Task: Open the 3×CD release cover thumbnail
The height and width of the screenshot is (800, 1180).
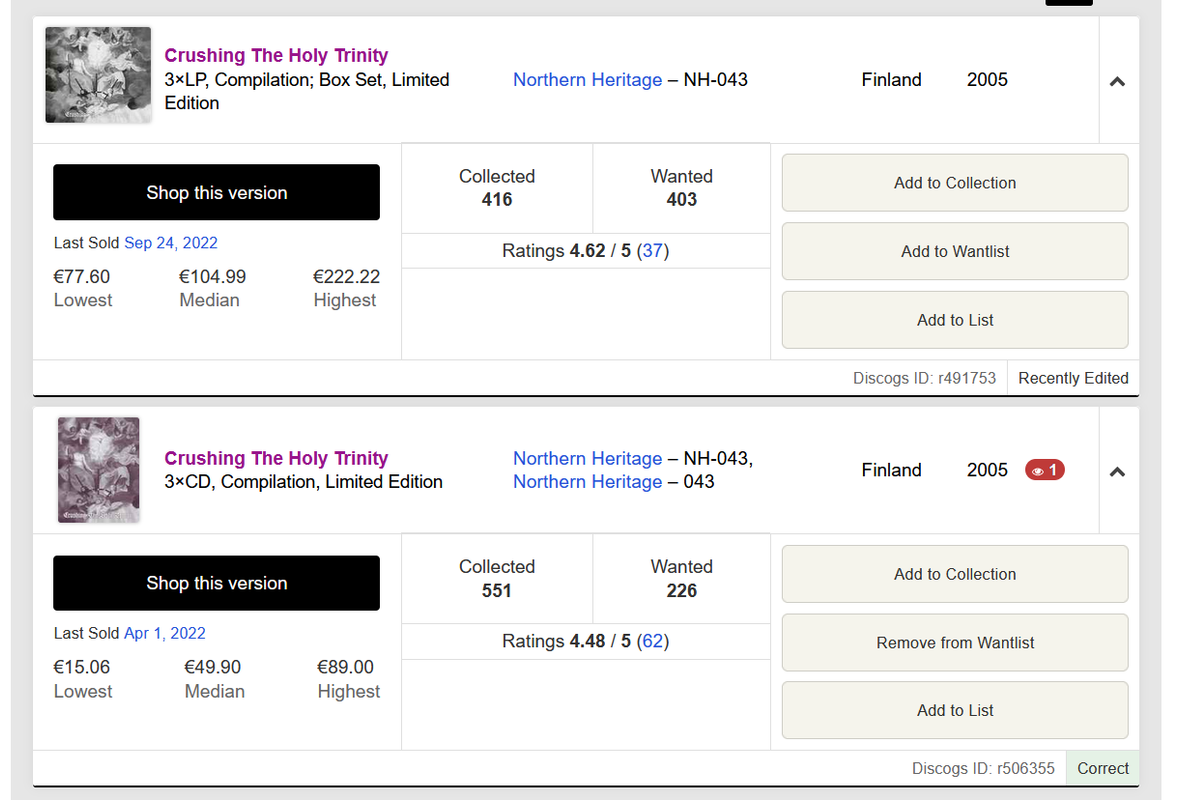Action: click(x=98, y=470)
